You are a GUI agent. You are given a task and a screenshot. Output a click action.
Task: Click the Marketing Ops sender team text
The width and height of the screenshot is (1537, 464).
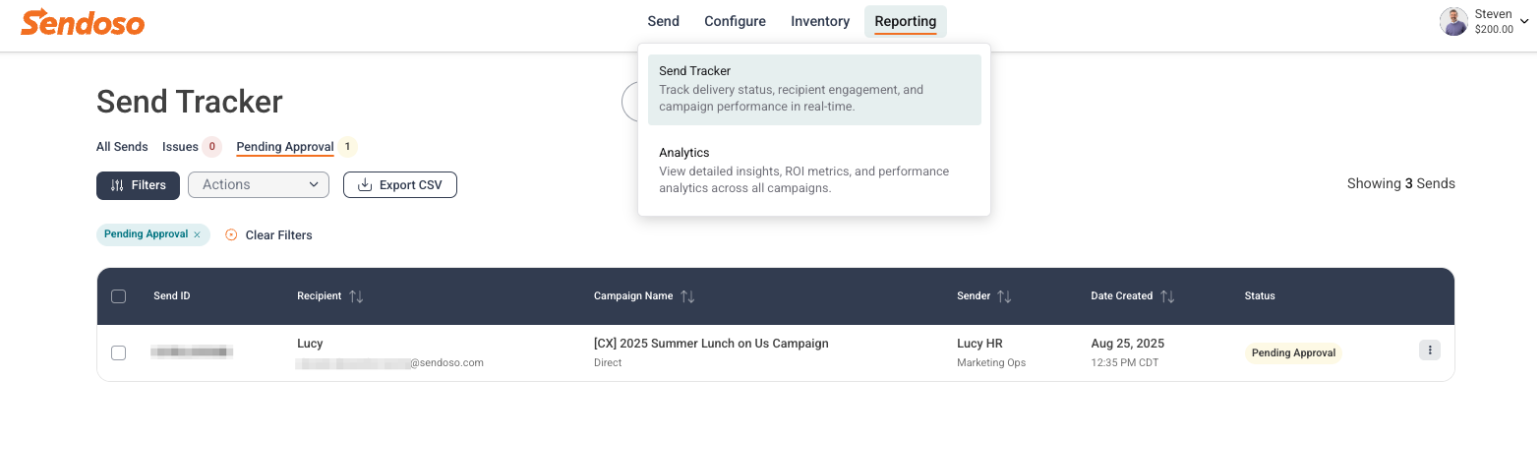991,363
